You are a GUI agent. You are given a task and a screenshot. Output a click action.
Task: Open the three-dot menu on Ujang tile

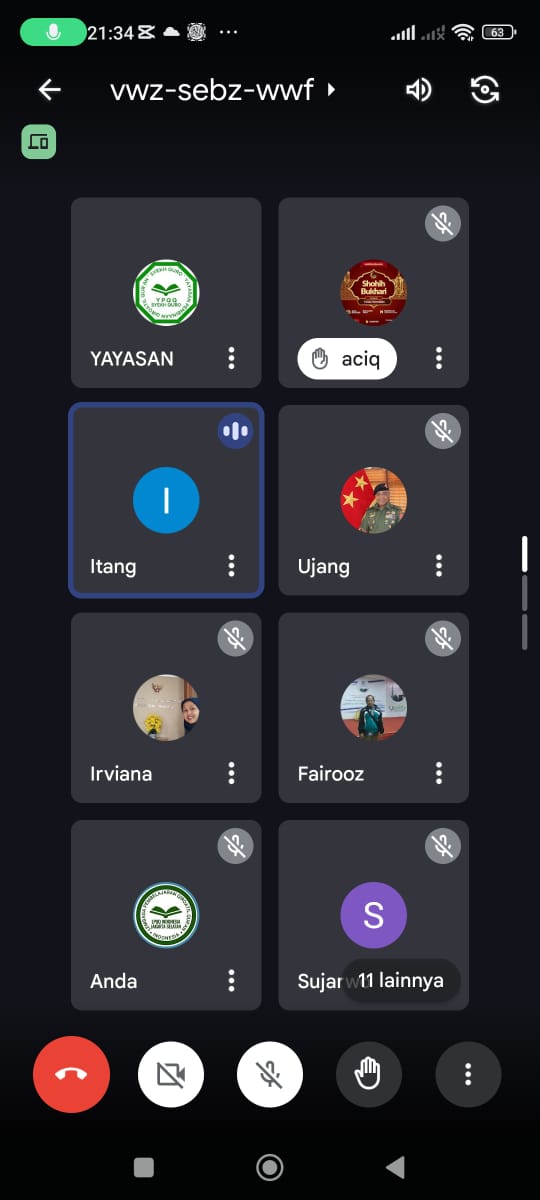point(438,566)
